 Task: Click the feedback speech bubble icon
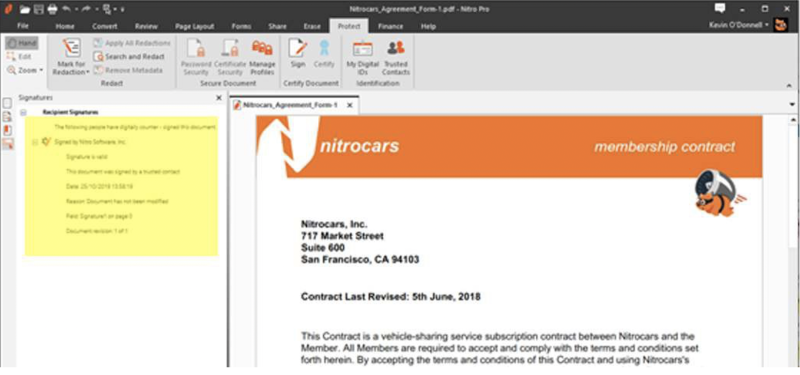720,8
